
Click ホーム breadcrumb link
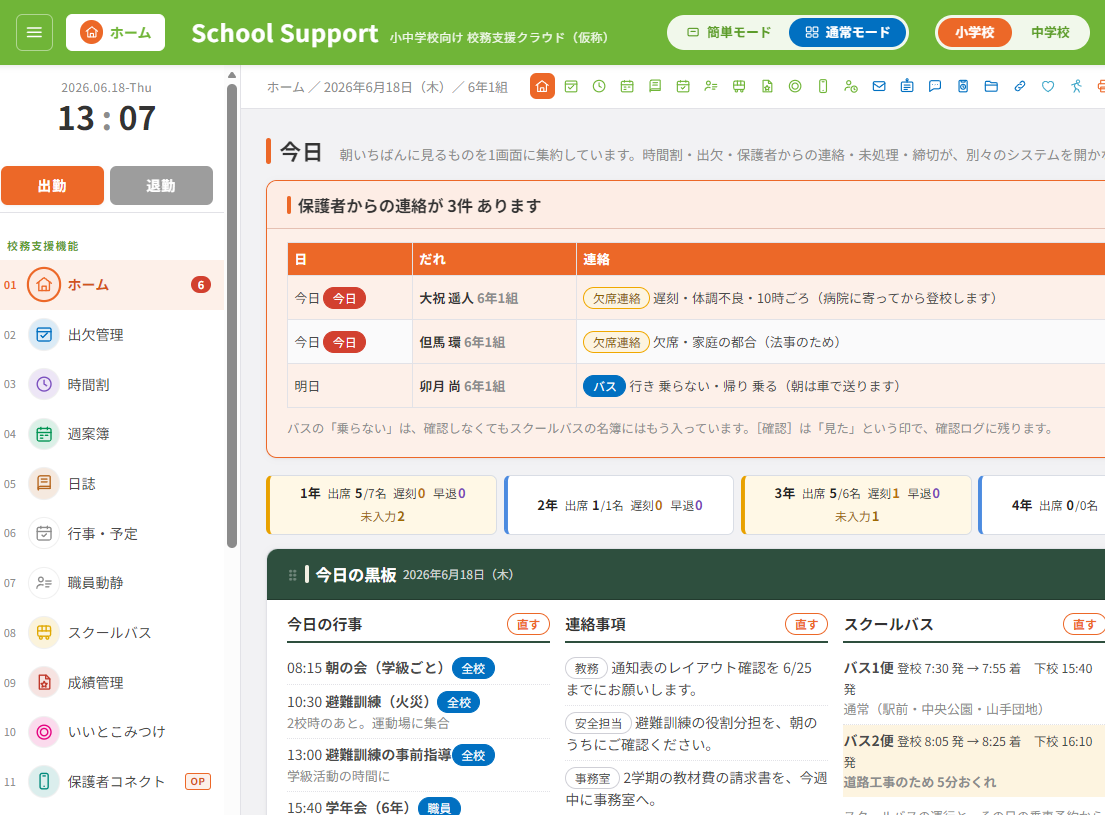pos(285,87)
